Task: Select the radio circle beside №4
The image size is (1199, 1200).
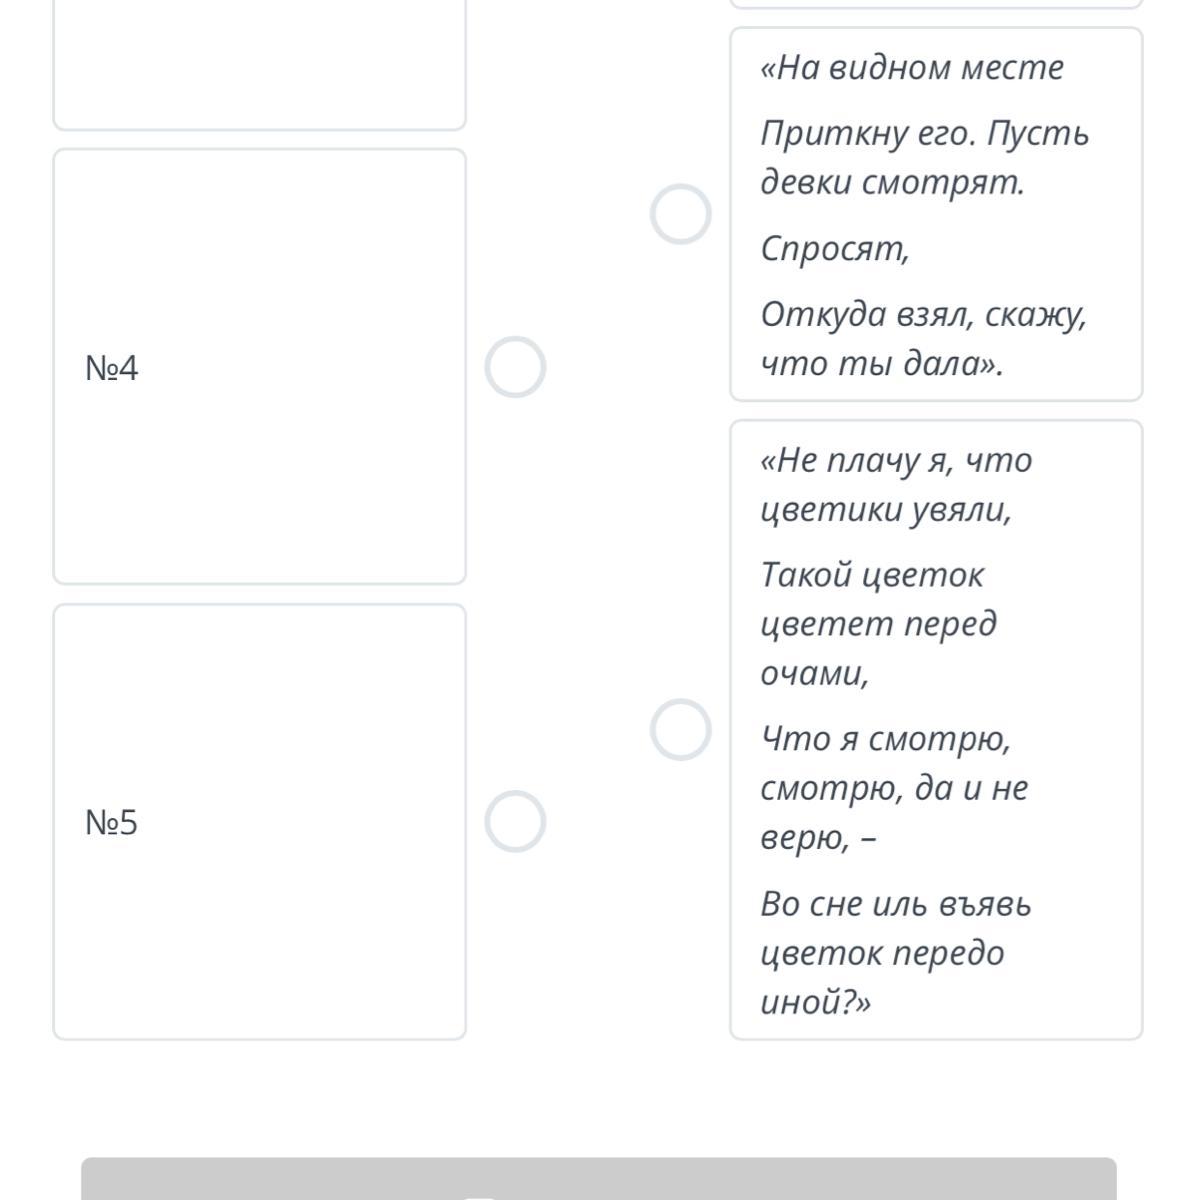Action: 515,367
